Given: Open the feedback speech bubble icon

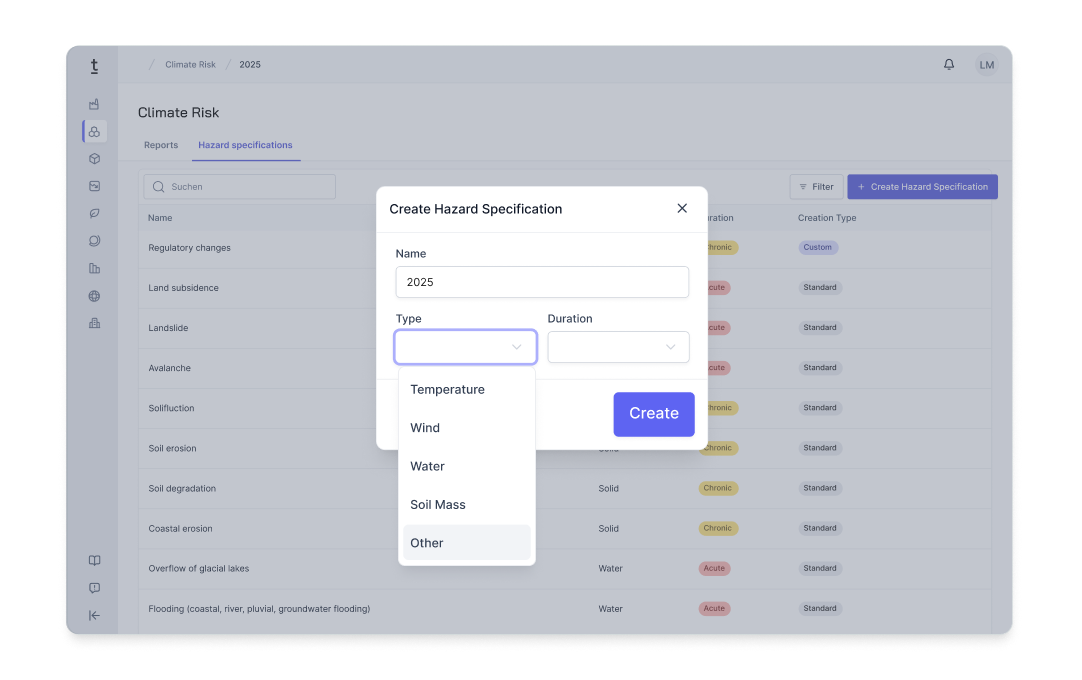Looking at the screenshot, I should [x=95, y=588].
